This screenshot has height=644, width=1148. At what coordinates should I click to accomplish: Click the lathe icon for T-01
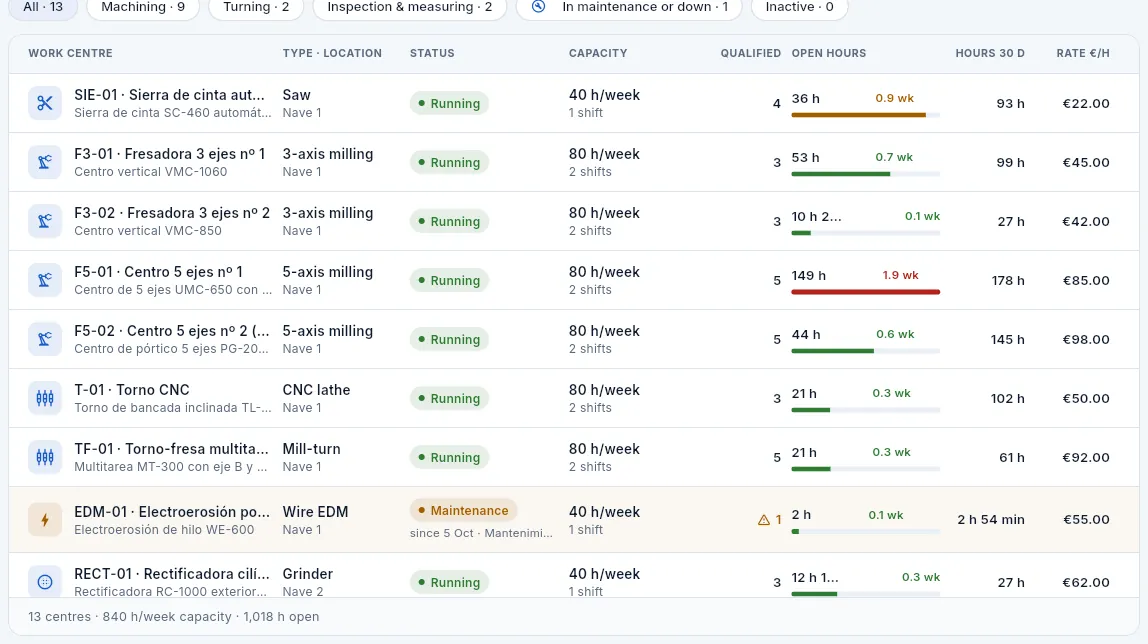(x=45, y=398)
